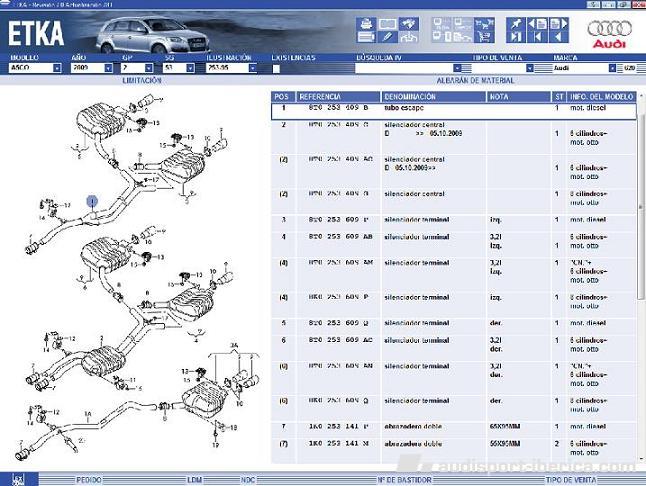Click the jump-to-first arrow icon
The height and width of the screenshot is (486, 646).
pyautogui.click(x=537, y=37)
